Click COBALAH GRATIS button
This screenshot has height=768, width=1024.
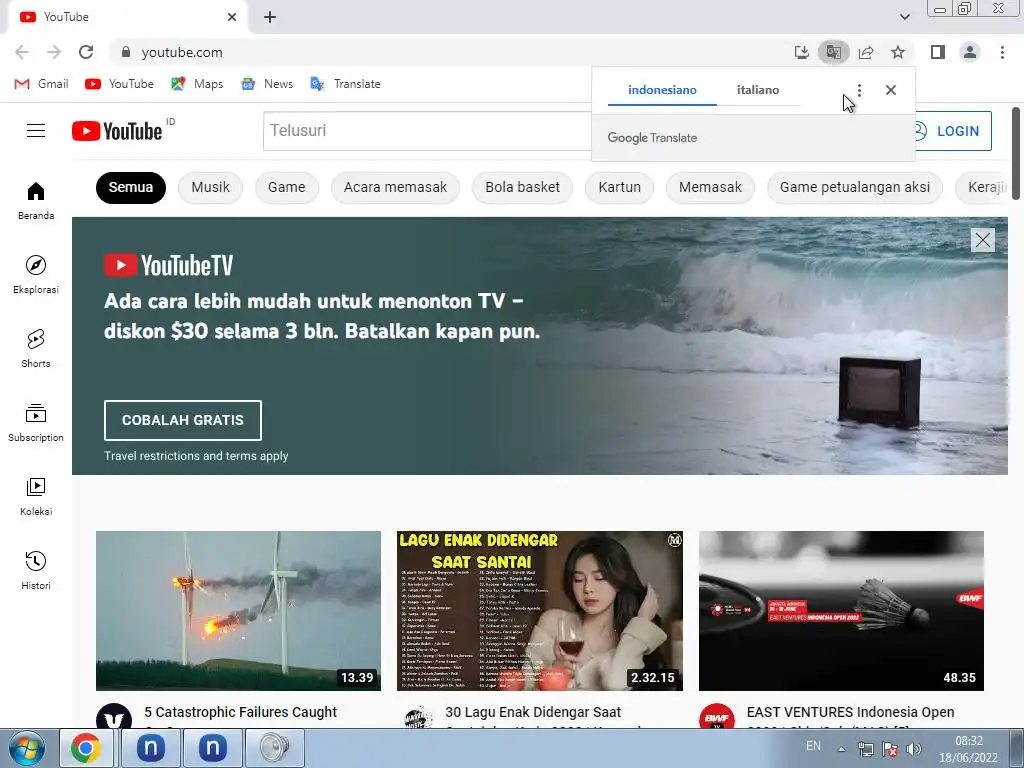click(183, 421)
